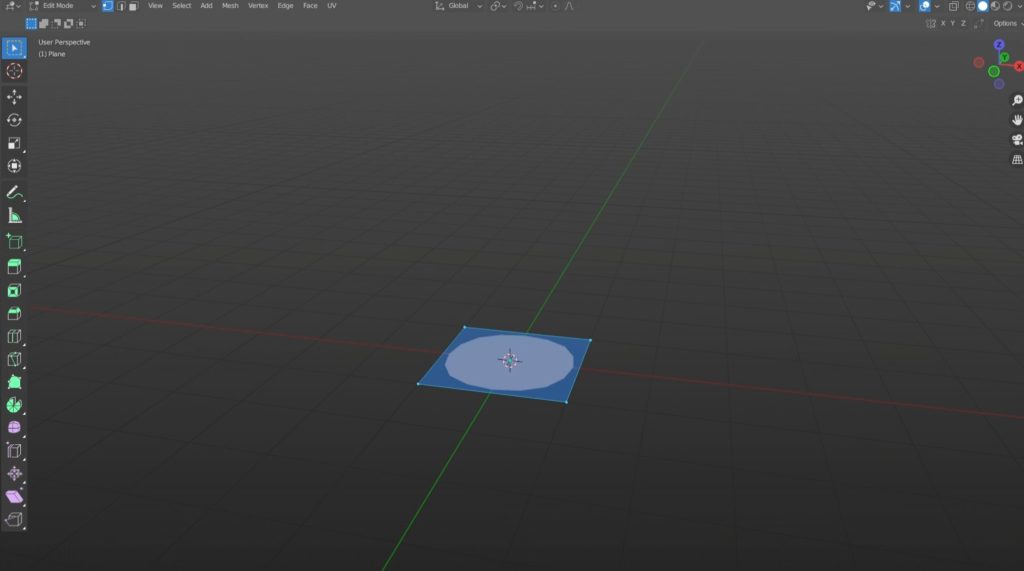This screenshot has width=1024, height=571.
Task: Click the Annotate pencil tool
Action: (x=14, y=192)
